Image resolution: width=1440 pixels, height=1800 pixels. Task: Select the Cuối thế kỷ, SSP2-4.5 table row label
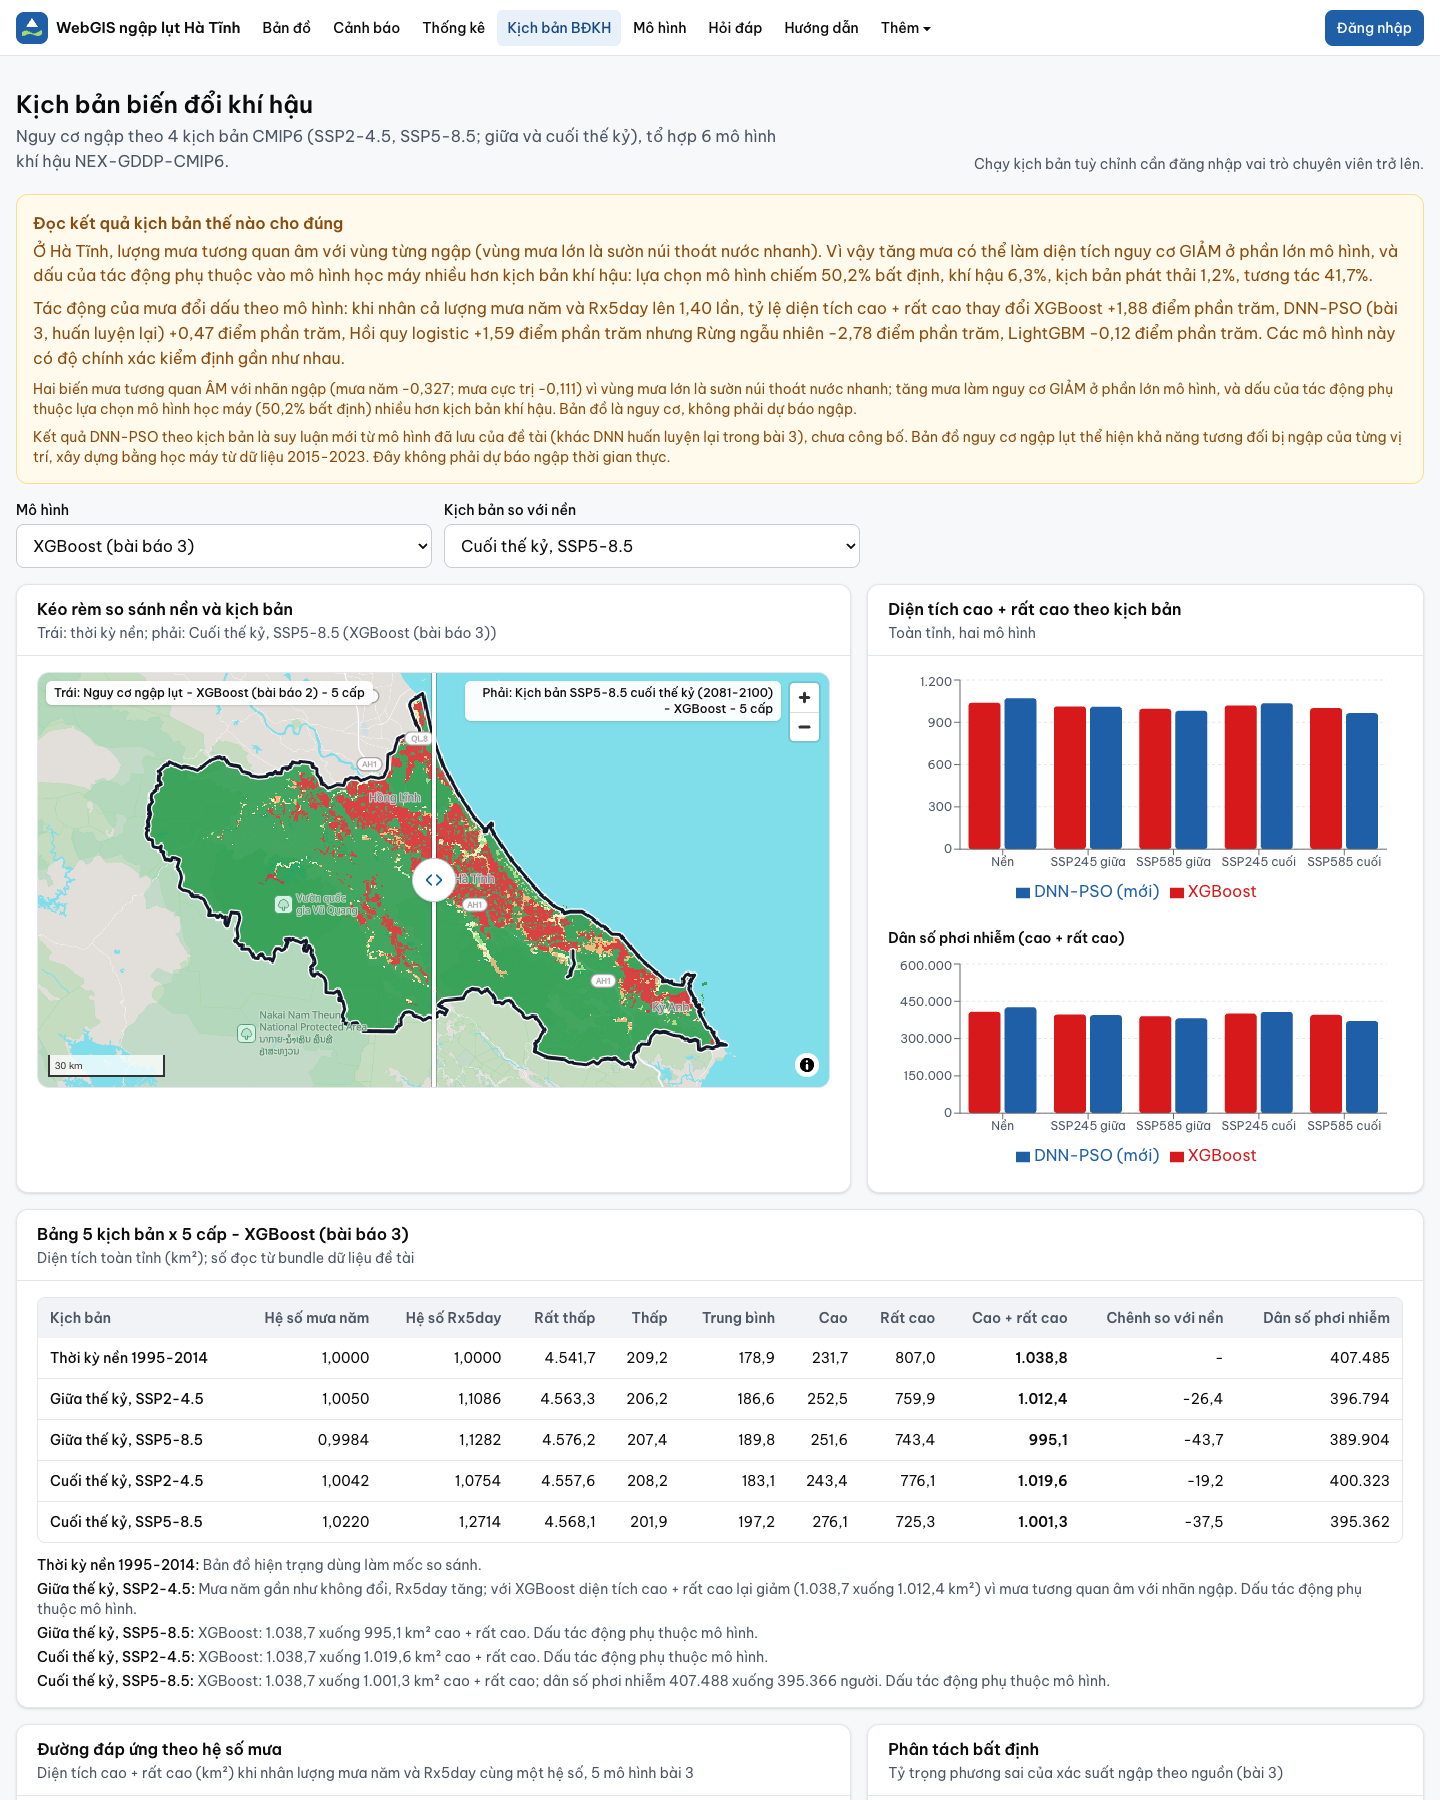[x=127, y=1481]
